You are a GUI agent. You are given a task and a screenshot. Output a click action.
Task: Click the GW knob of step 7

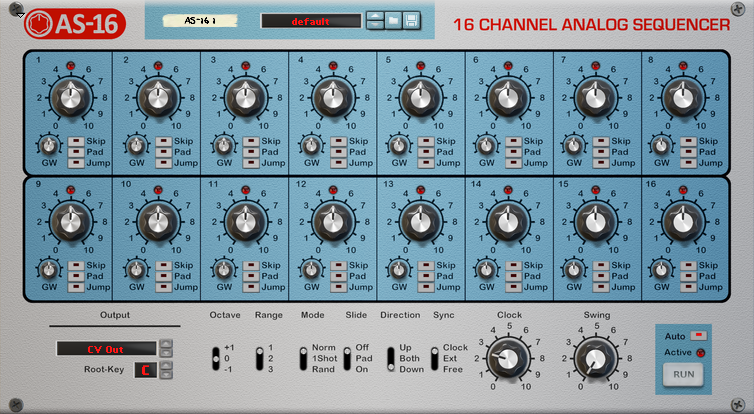point(573,145)
